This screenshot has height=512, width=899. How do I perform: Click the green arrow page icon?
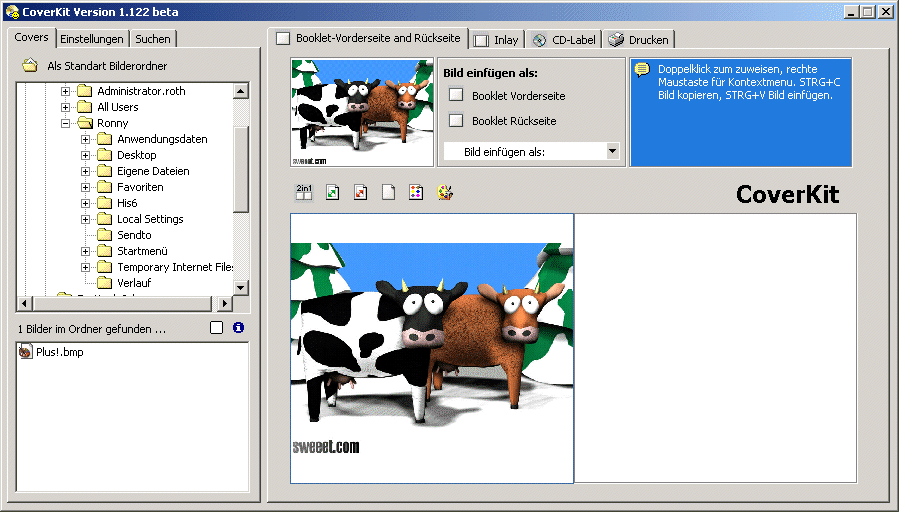332,192
